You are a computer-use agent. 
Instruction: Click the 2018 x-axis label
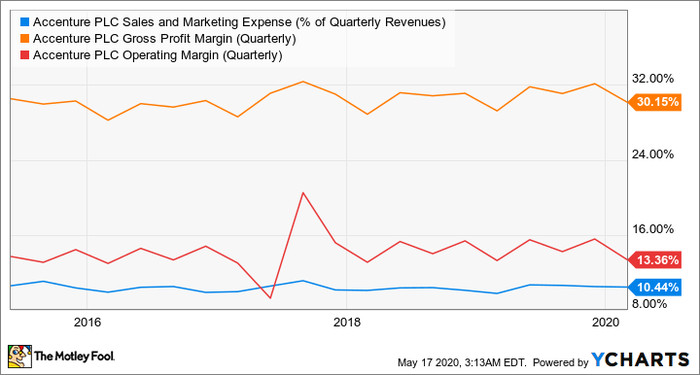[x=346, y=322]
